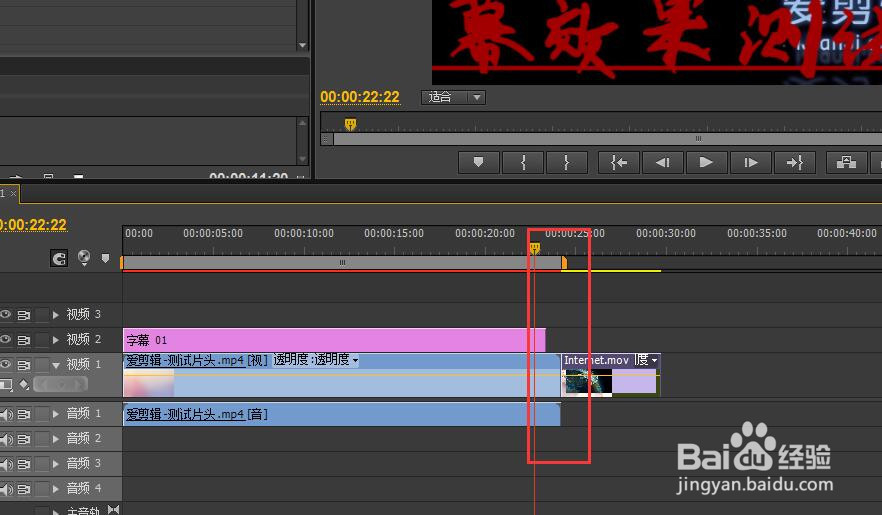Open the 适合 zoom level dropdown
The height and width of the screenshot is (515, 882).
coord(453,97)
